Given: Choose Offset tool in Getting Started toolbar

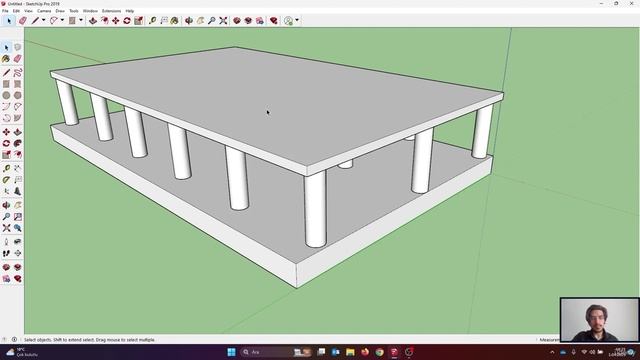Looking at the screenshot, I should tap(105, 20).
